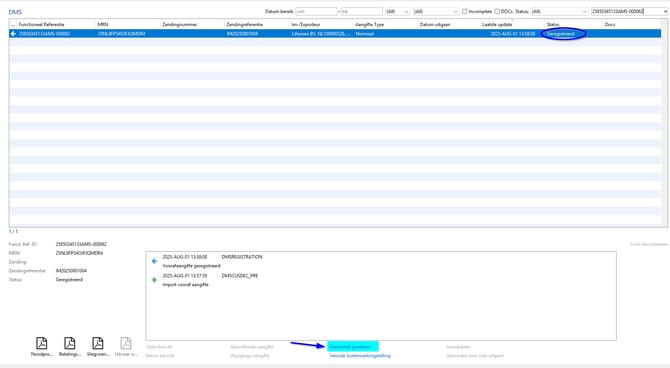Click the Open bericht link

[x=159, y=347]
